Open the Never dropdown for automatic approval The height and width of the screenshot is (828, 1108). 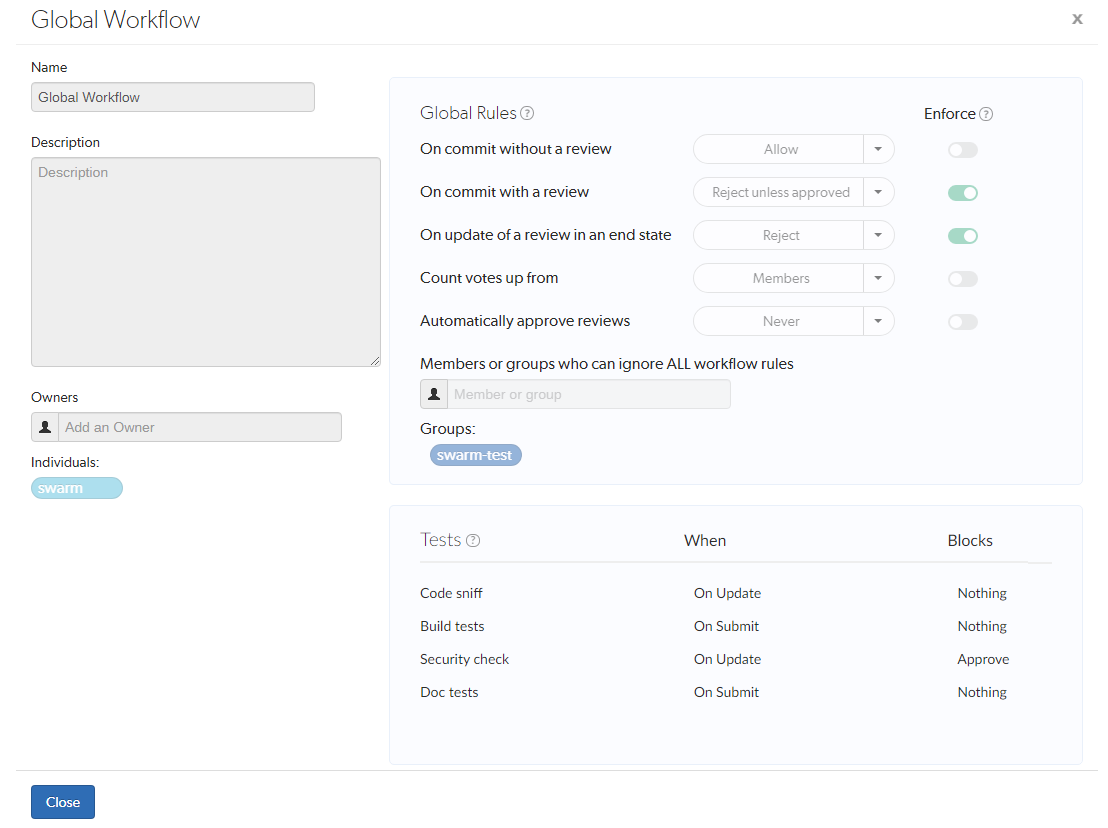(x=878, y=321)
